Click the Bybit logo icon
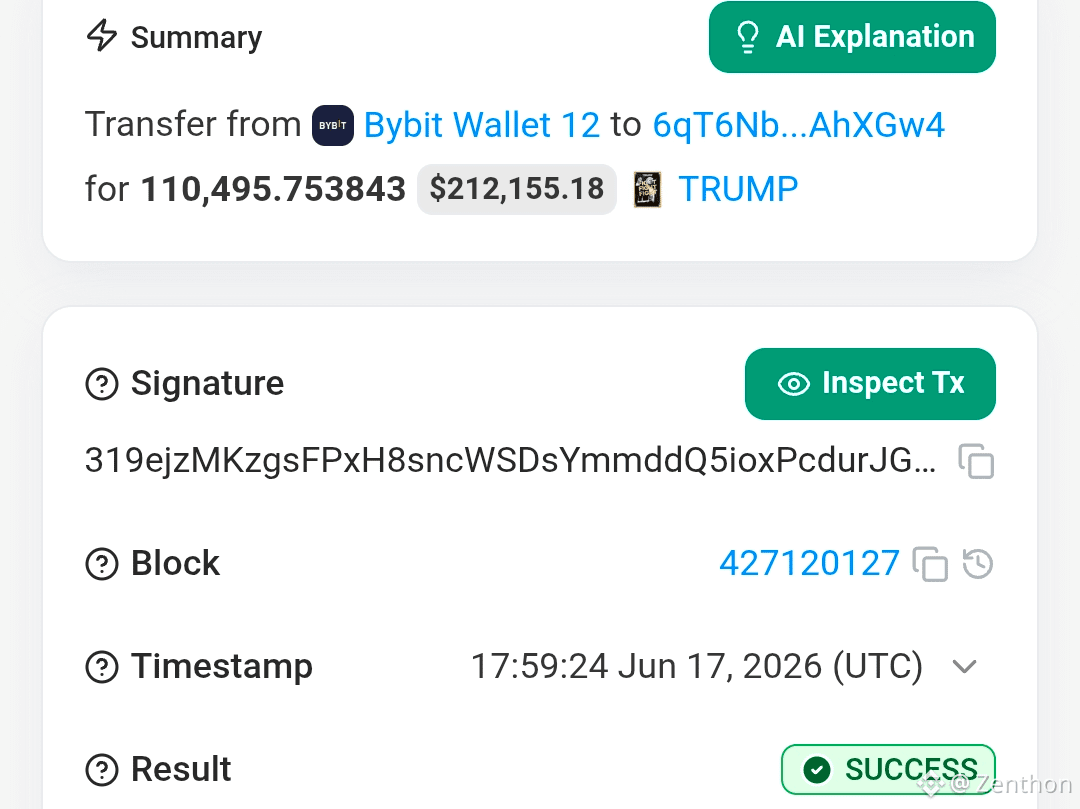Image resolution: width=1080 pixels, height=809 pixels. 333,125
